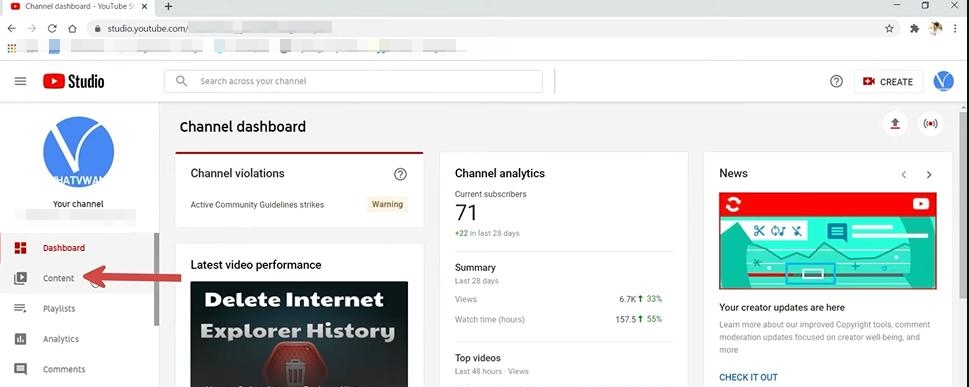Viewport: 969px width, 387px height.
Task: Click the Go live broadcast icon
Action: coord(930,124)
